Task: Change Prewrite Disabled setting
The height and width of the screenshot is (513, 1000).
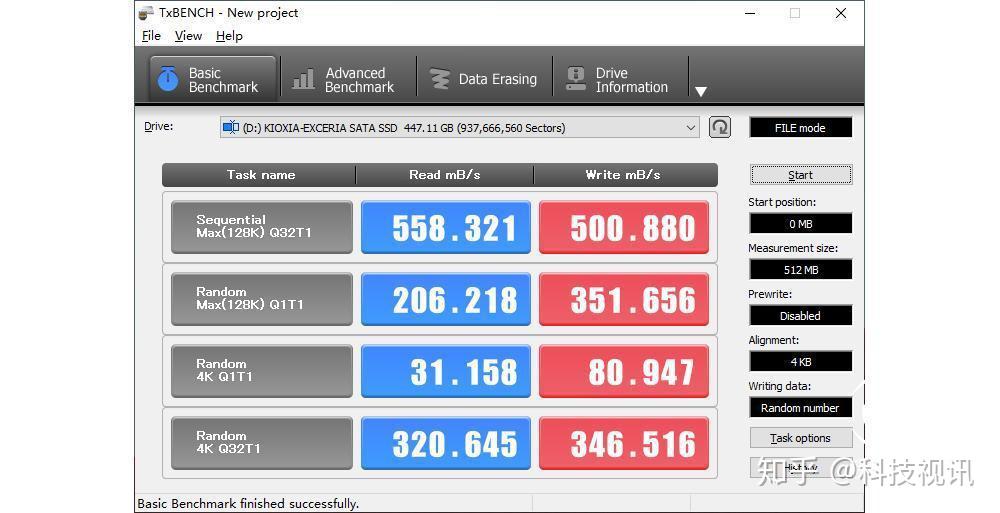Action: pyautogui.click(x=800, y=316)
